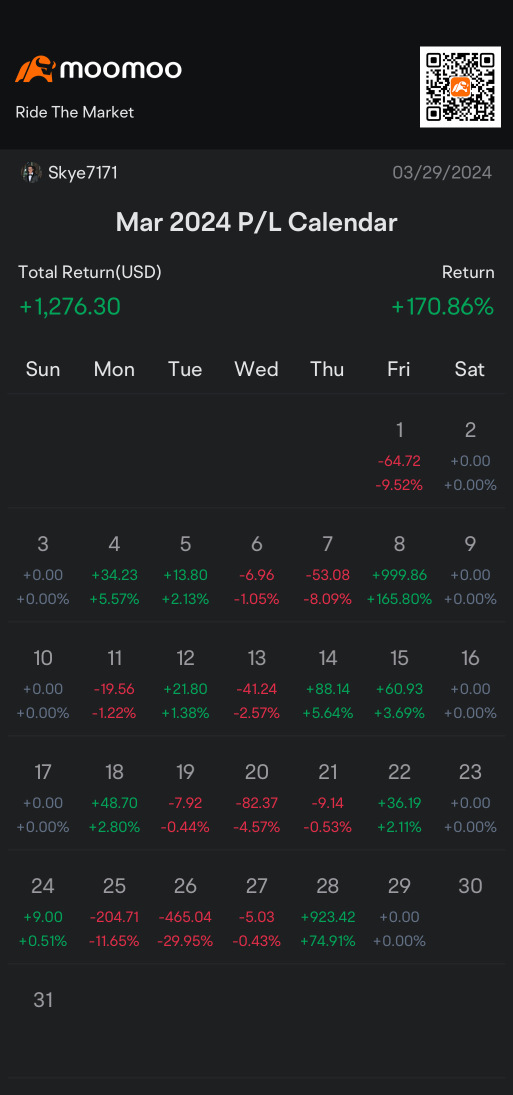This screenshot has width=513, height=1095.
Task: Open the Skye7171 username link
Action: 82,173
